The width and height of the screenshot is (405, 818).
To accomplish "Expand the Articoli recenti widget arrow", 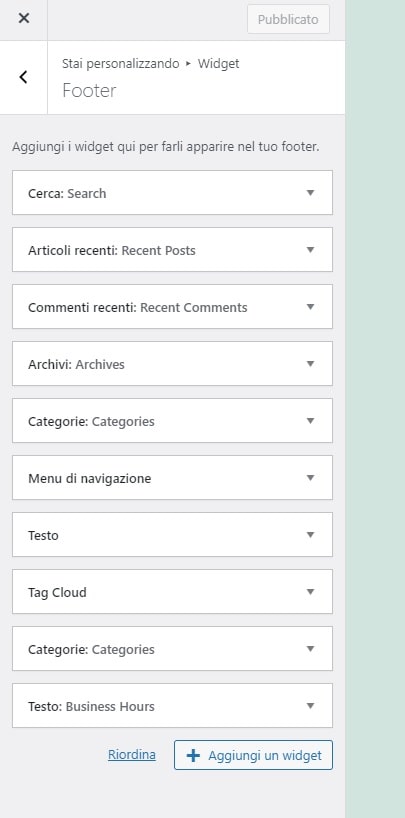I will (311, 249).
